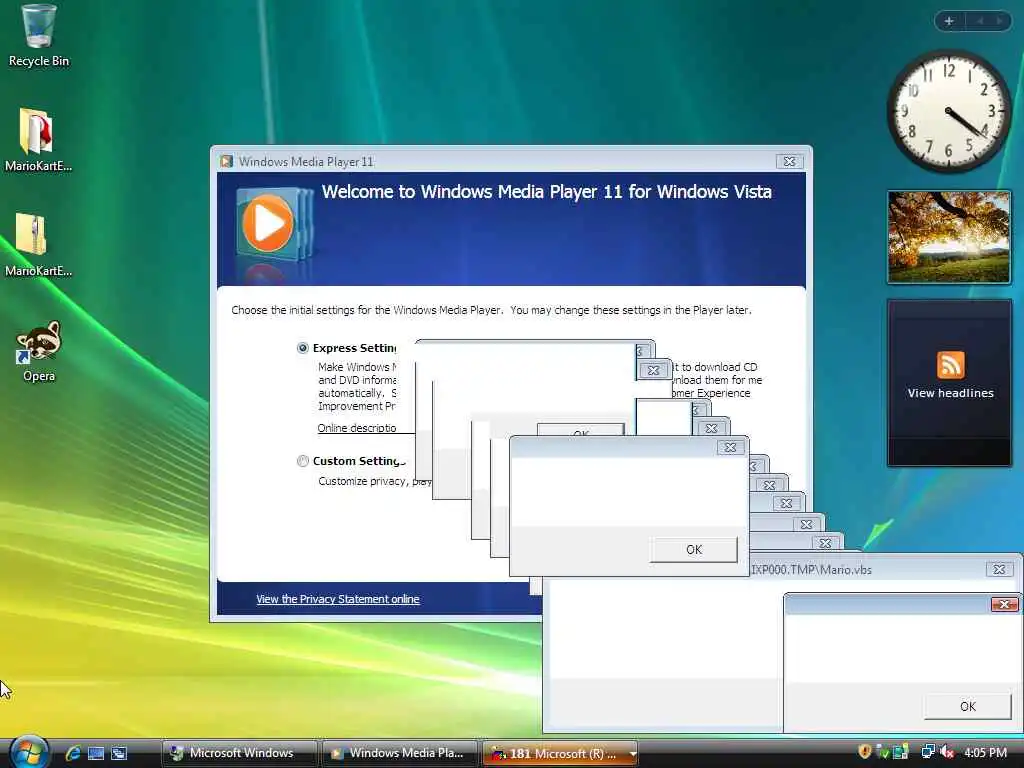Select the Express Settings radio button

(x=302, y=348)
